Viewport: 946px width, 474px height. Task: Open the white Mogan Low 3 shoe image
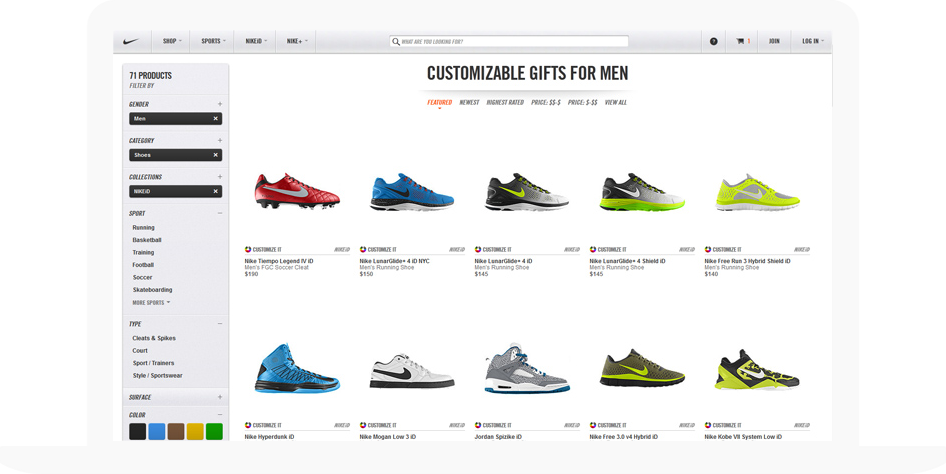click(411, 371)
